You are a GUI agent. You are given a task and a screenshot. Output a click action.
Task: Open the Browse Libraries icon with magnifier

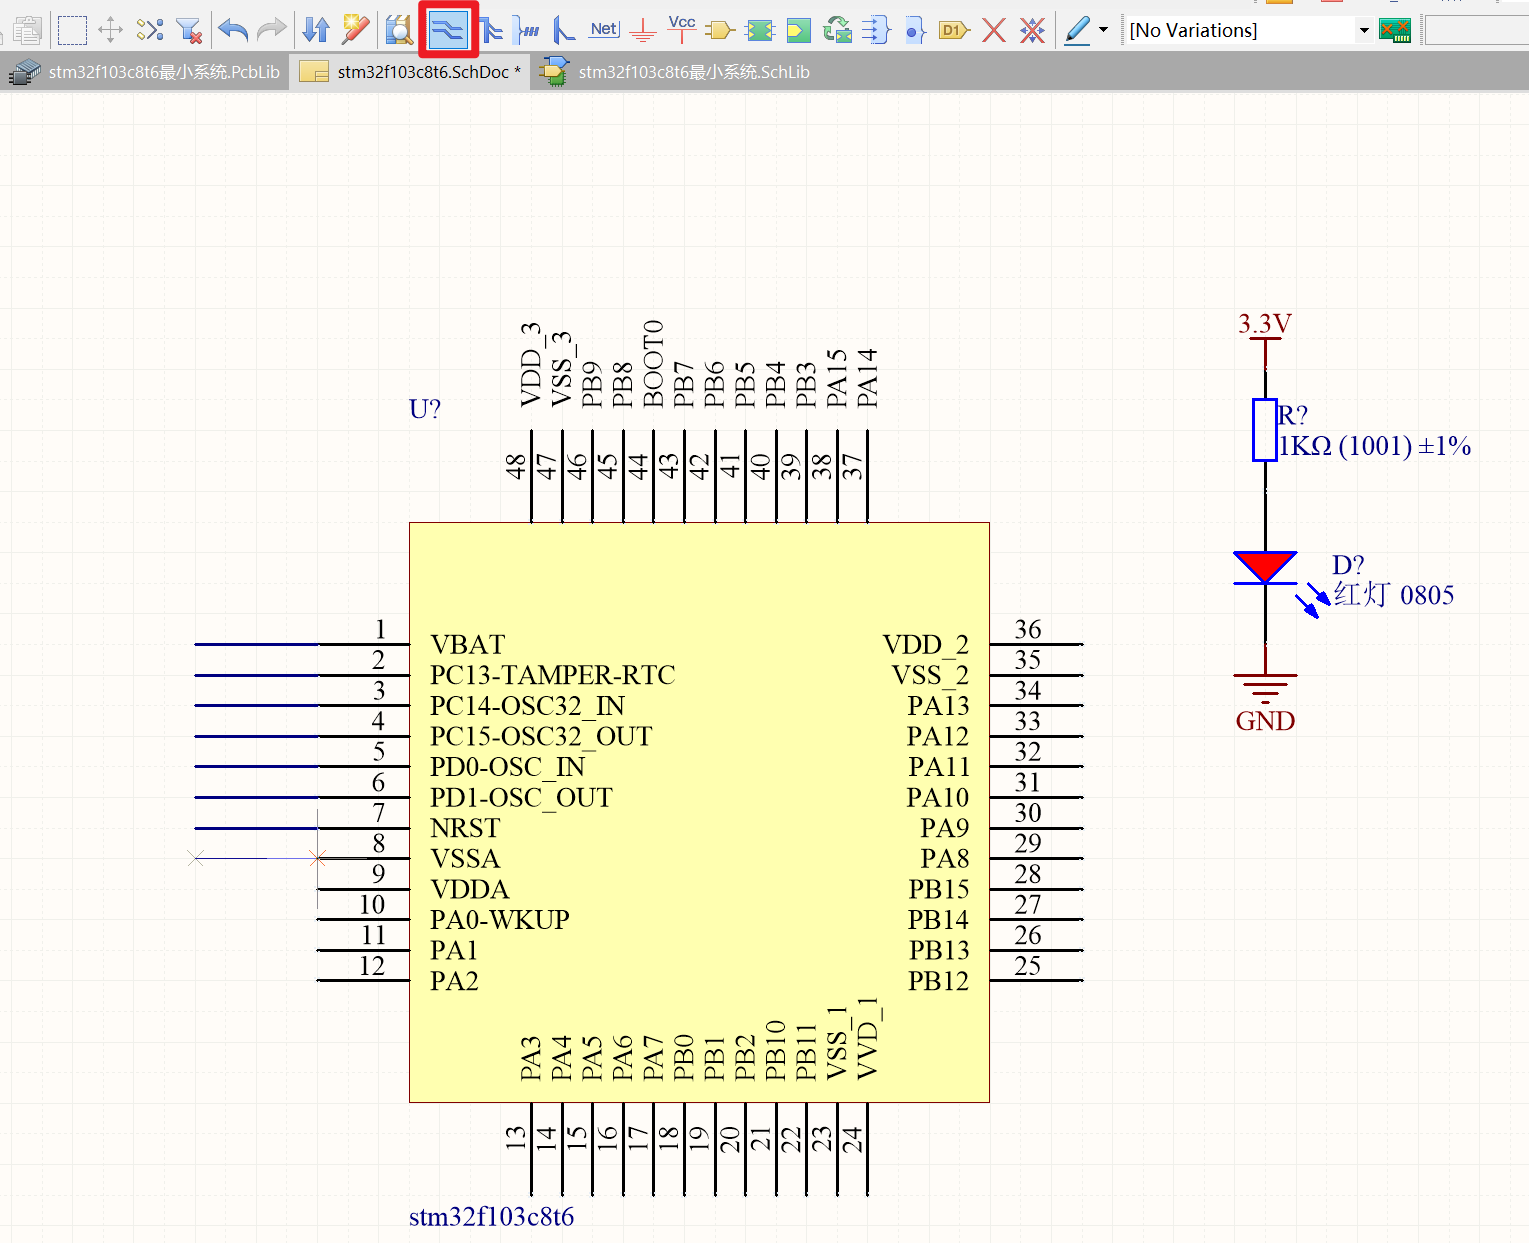coord(399,30)
